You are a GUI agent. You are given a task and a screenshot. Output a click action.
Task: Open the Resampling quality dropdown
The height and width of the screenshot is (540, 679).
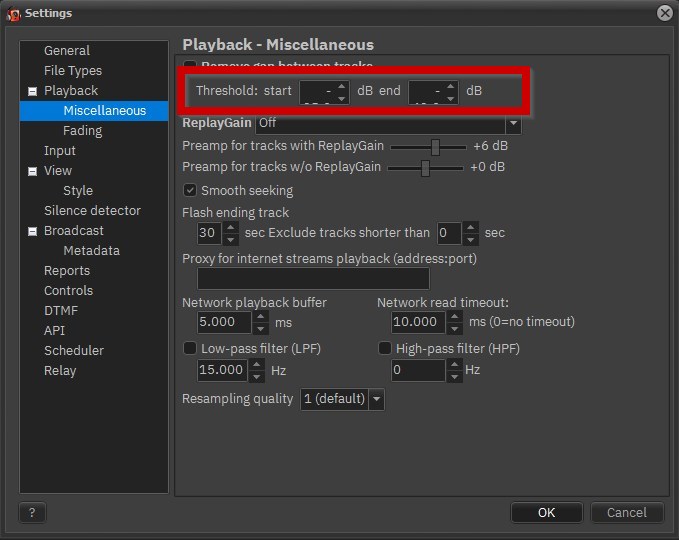click(x=376, y=399)
